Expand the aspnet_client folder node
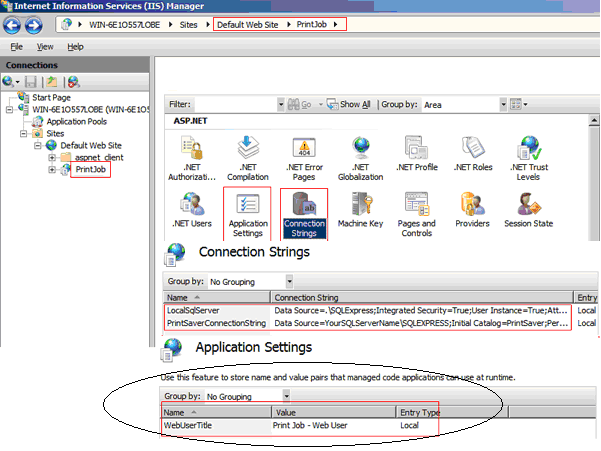The image size is (601, 451). click(52, 157)
